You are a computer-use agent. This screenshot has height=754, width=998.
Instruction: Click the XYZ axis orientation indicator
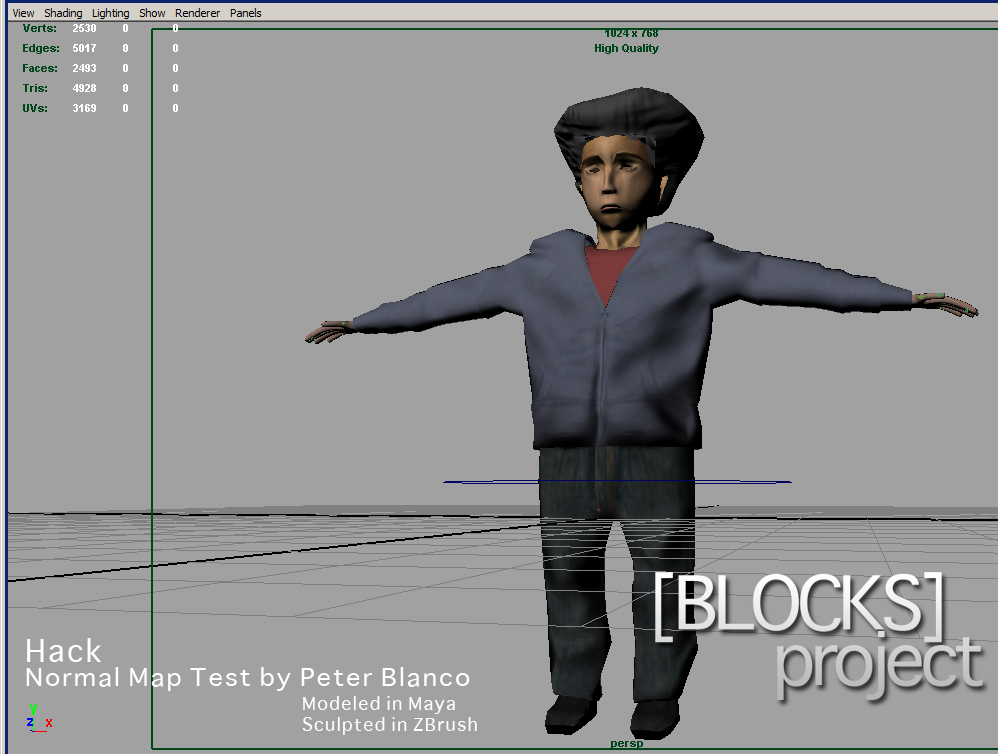(39, 718)
